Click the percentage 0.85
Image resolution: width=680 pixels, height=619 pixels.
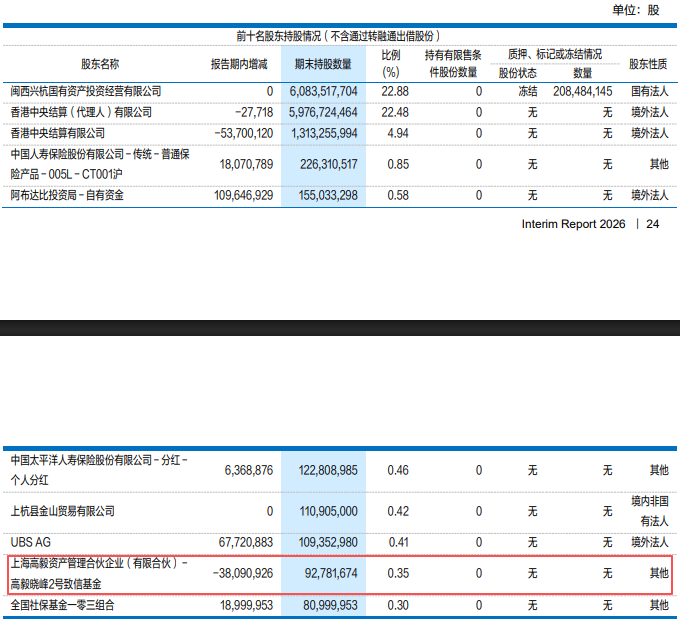pyautogui.click(x=398, y=164)
